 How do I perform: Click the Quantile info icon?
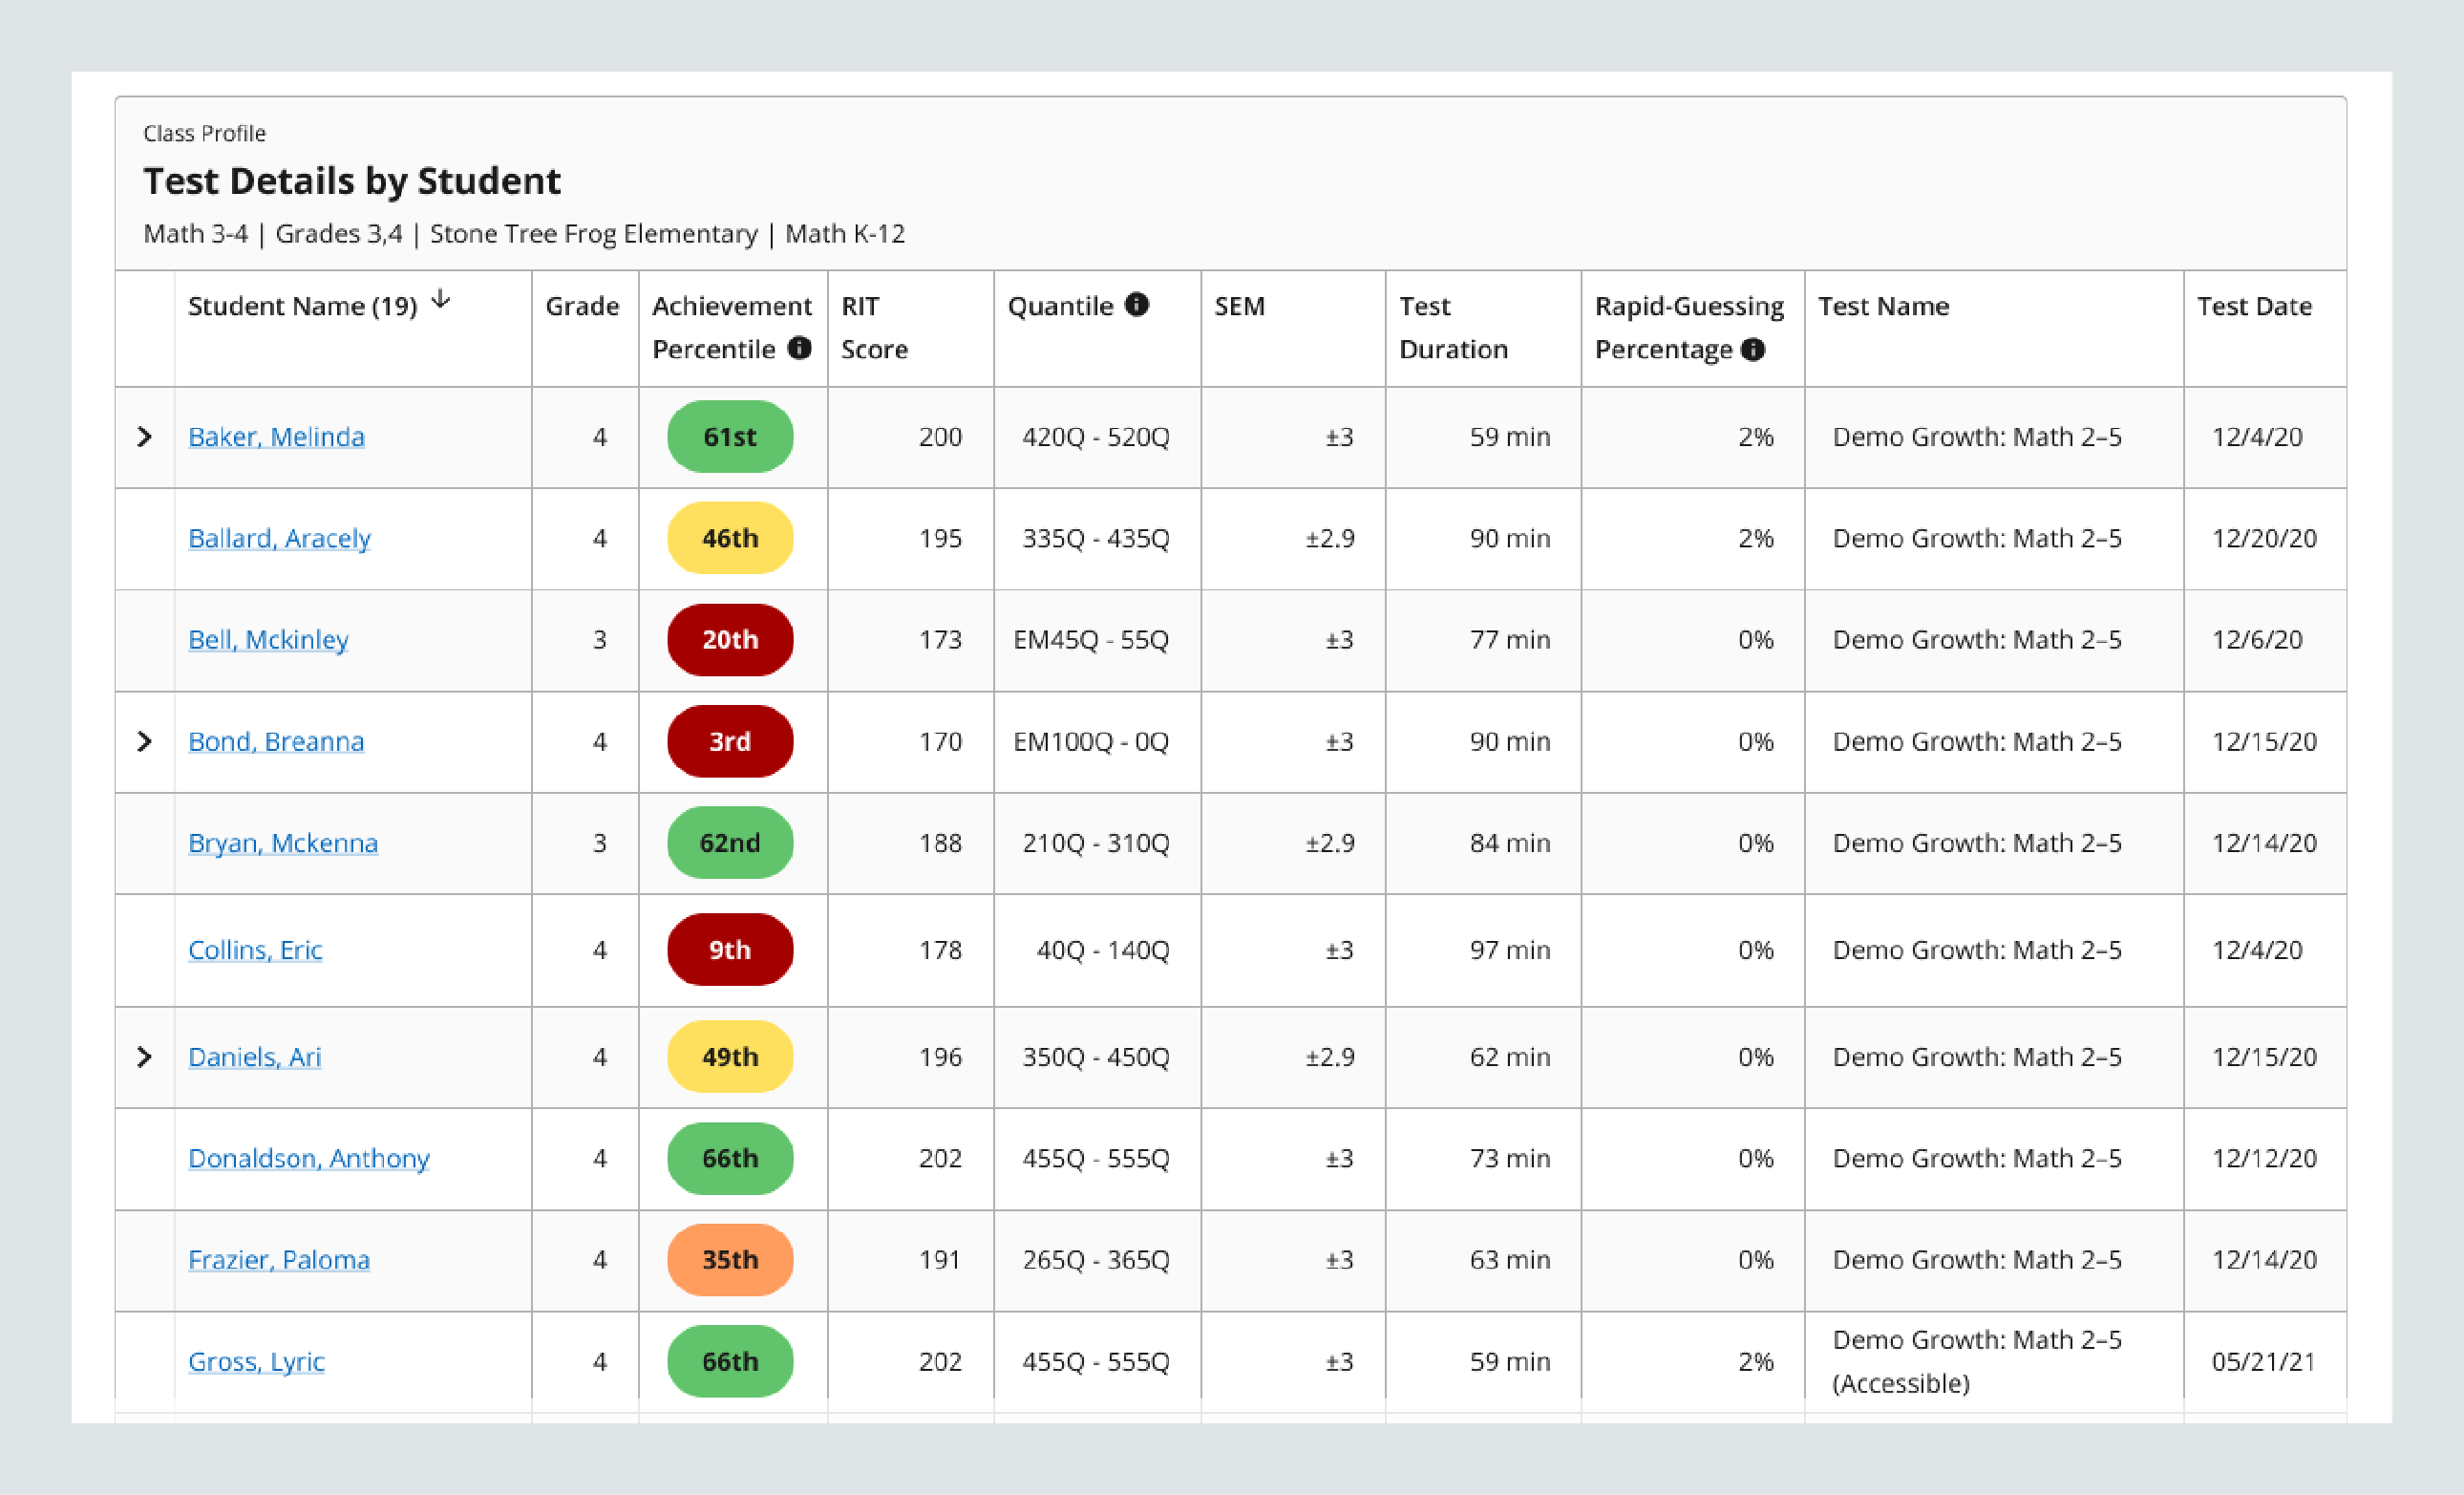tap(1136, 304)
